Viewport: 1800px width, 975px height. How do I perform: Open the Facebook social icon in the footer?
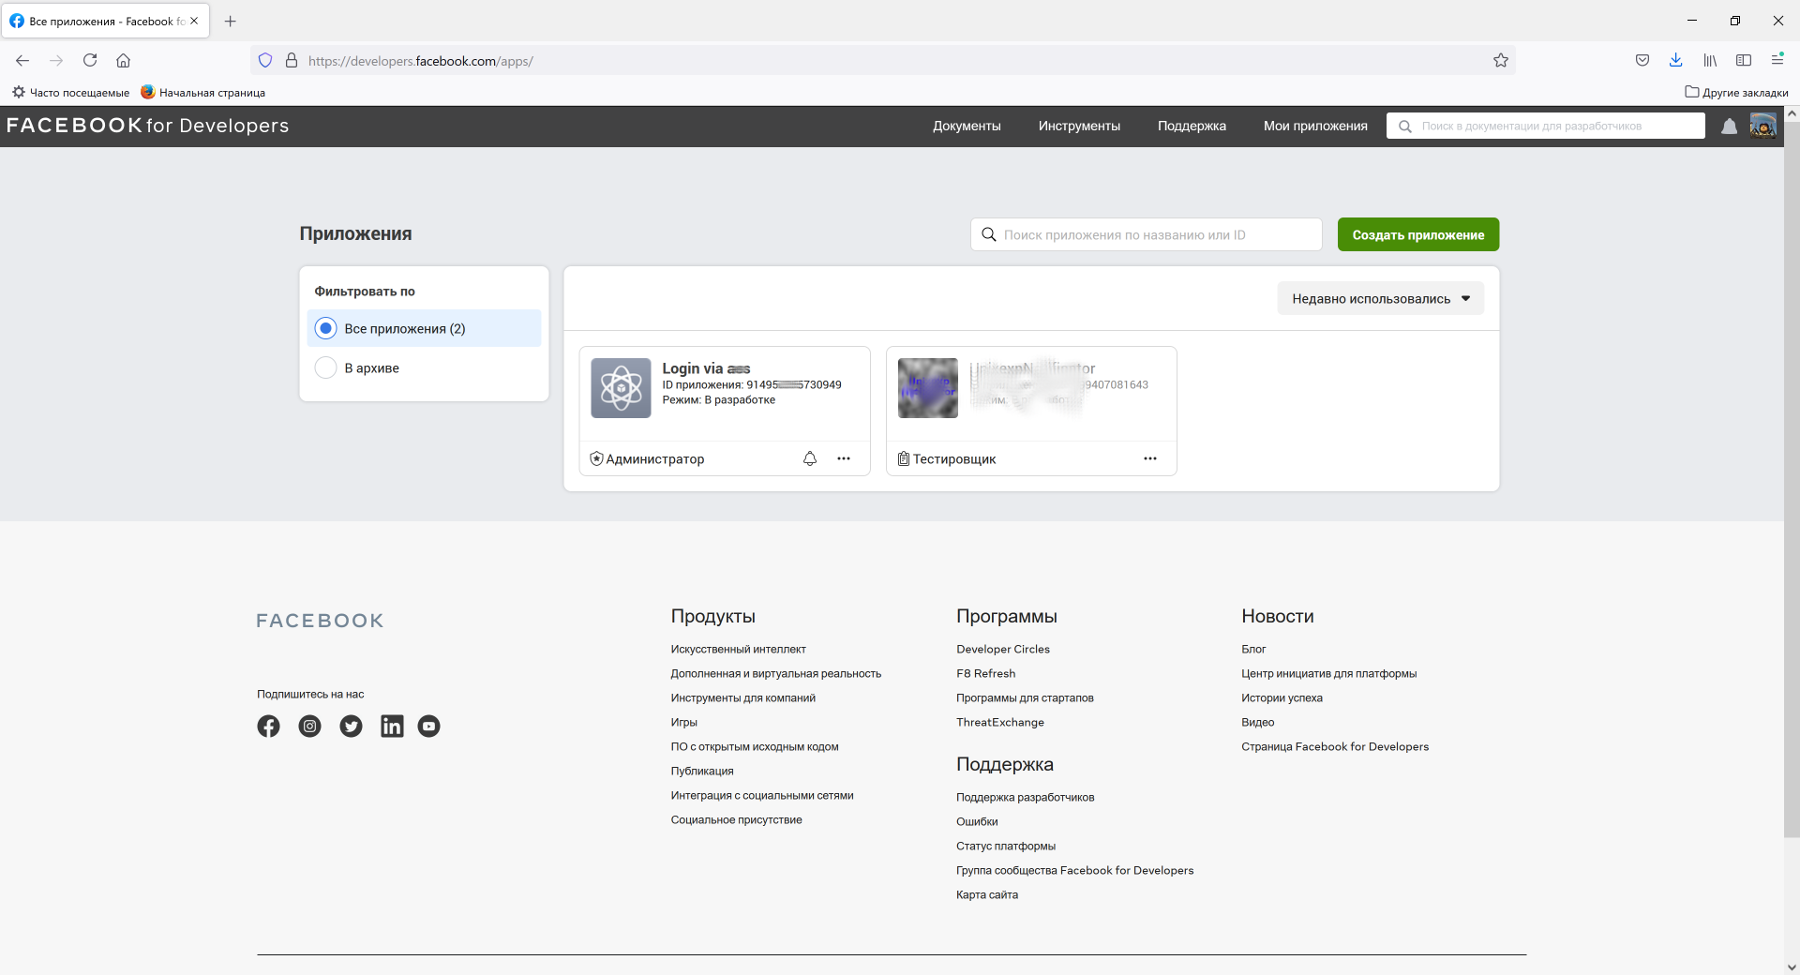[x=268, y=726]
